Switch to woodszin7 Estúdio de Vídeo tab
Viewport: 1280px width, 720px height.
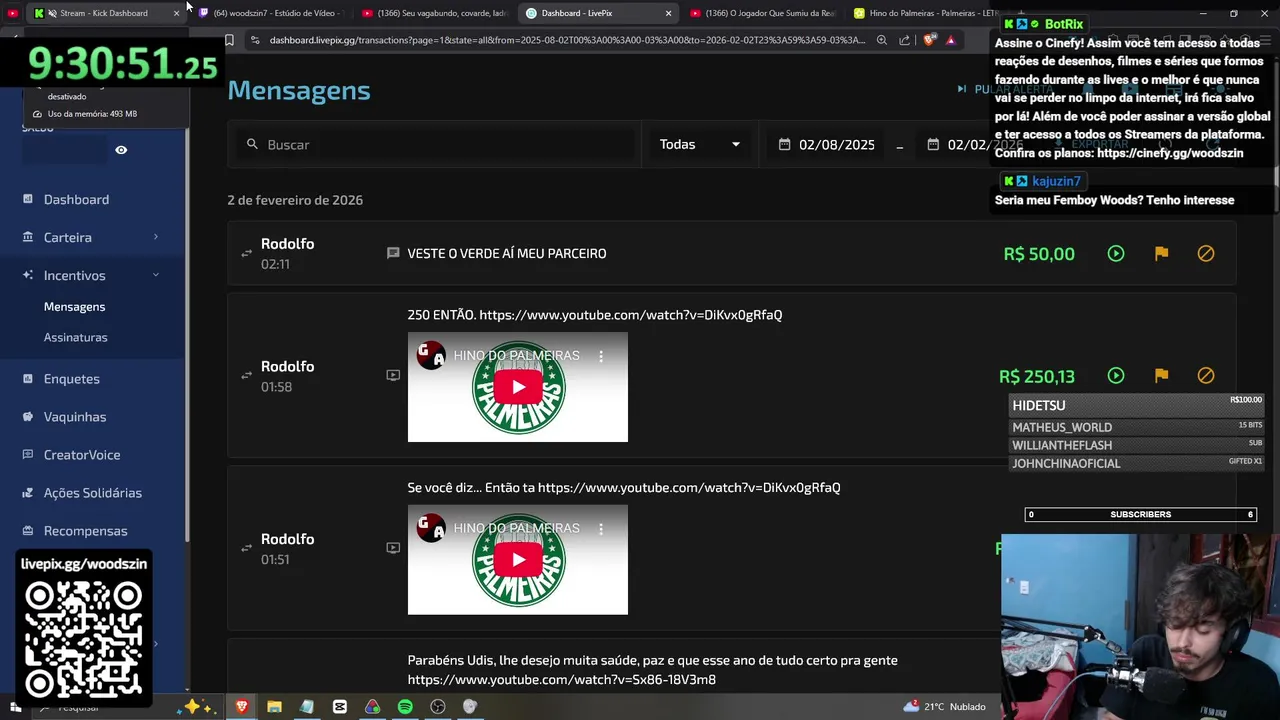point(271,13)
